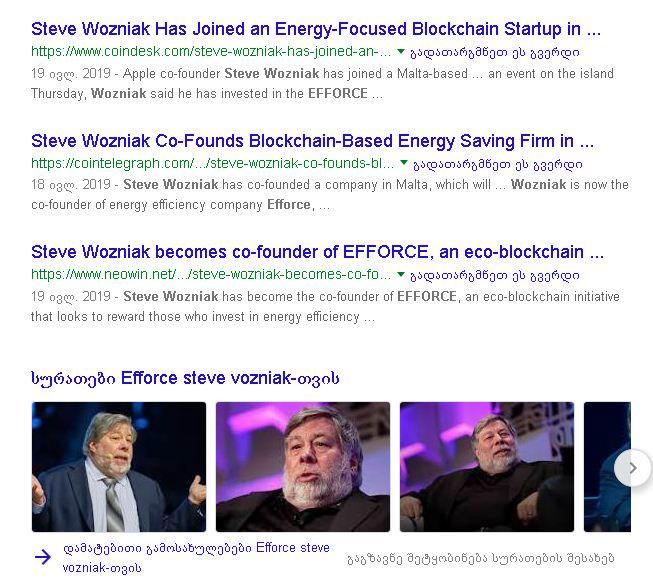Open the close-up Wozniak photo with purple background
Screen dimensions: 653x587
(303, 467)
